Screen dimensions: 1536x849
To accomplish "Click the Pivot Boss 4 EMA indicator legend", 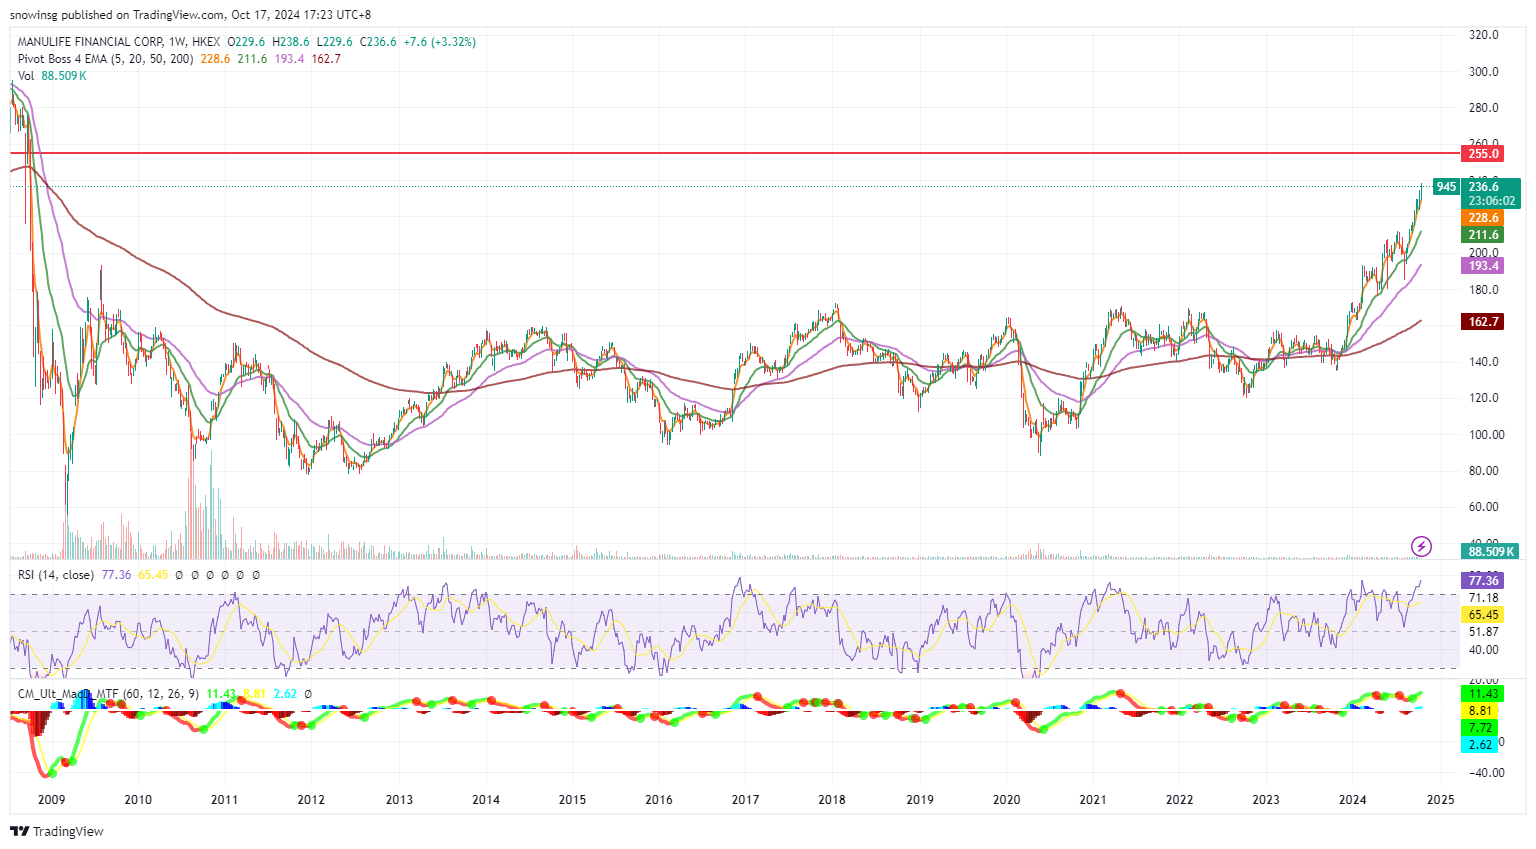I will (106, 59).
